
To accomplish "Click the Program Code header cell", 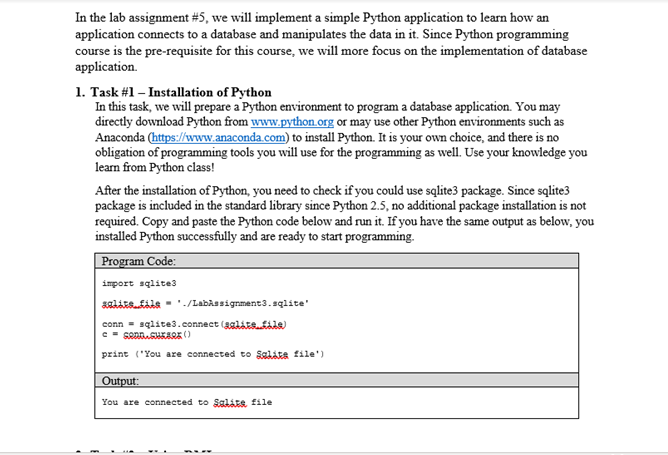I will (337, 261).
